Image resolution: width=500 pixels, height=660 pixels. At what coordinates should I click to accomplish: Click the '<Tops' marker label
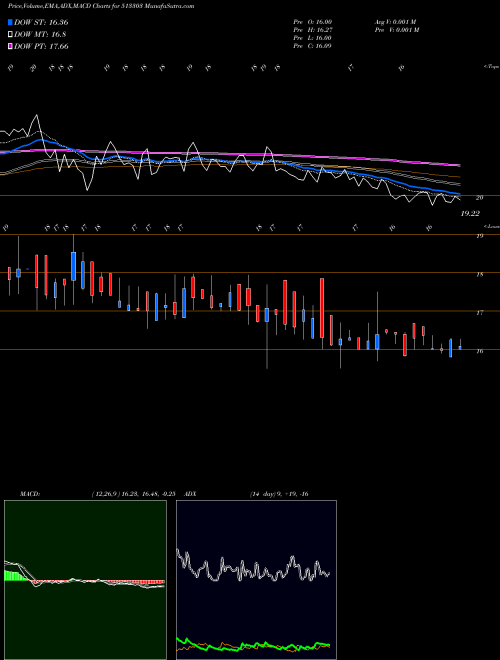click(x=491, y=67)
